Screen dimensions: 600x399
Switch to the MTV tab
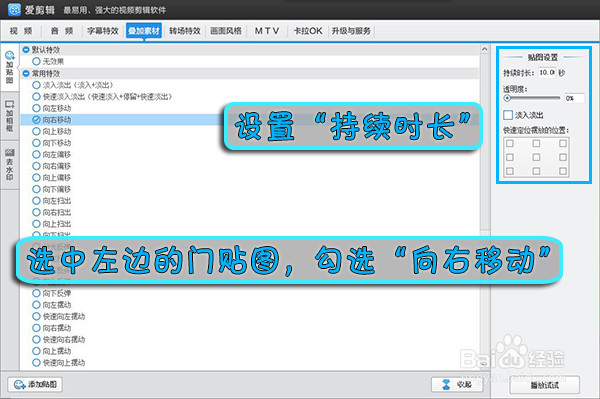coord(267,31)
